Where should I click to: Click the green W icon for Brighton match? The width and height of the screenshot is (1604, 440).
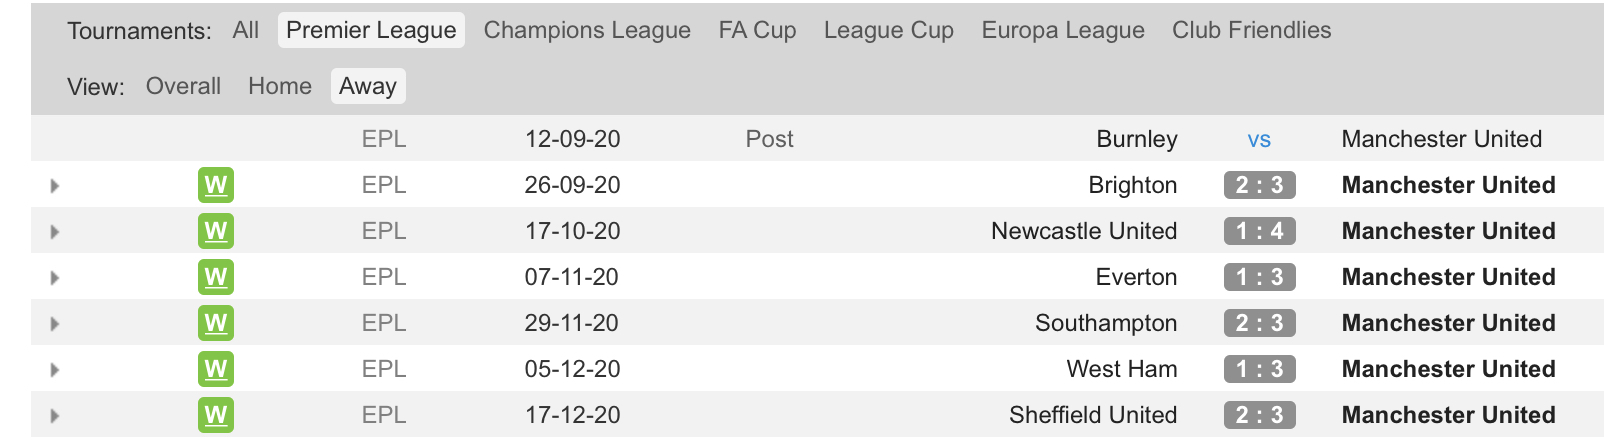215,185
